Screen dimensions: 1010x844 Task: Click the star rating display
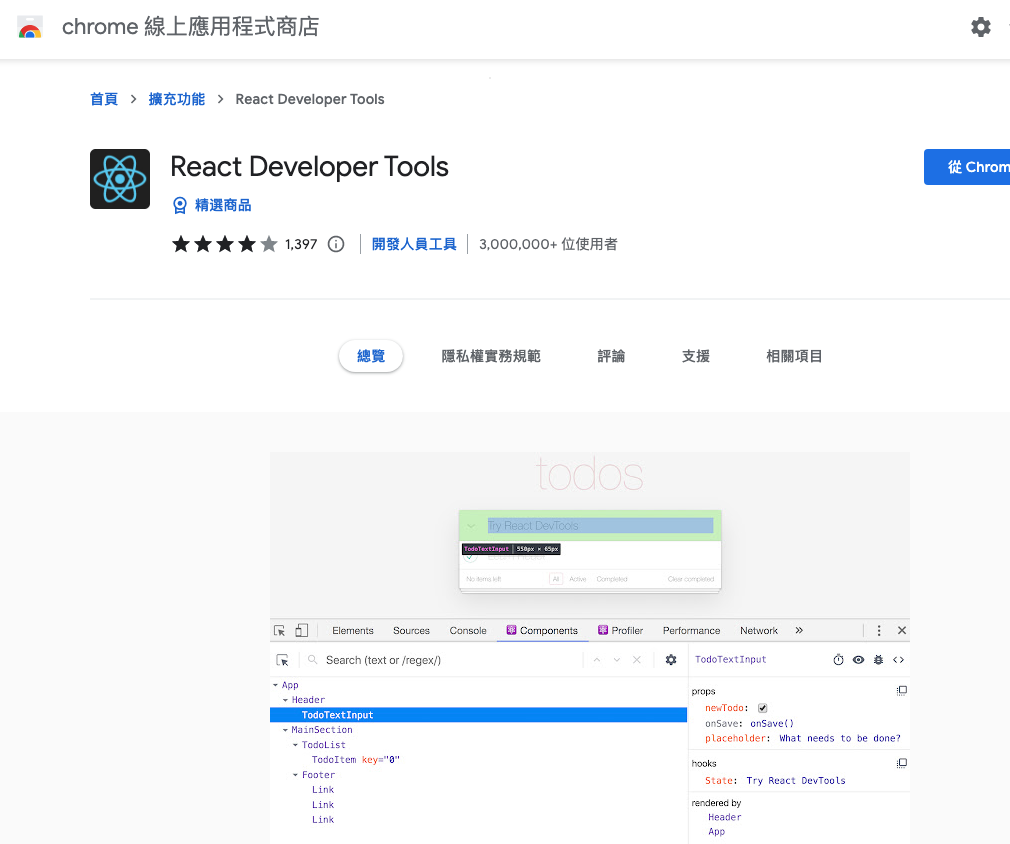point(225,244)
